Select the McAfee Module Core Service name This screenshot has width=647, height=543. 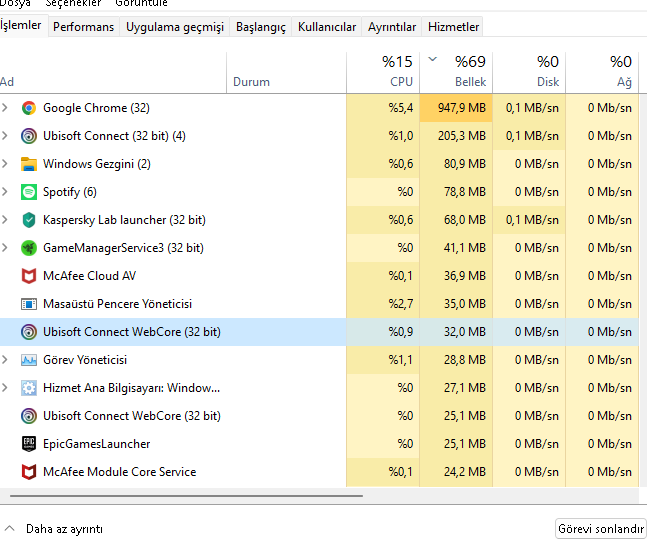[120, 472]
